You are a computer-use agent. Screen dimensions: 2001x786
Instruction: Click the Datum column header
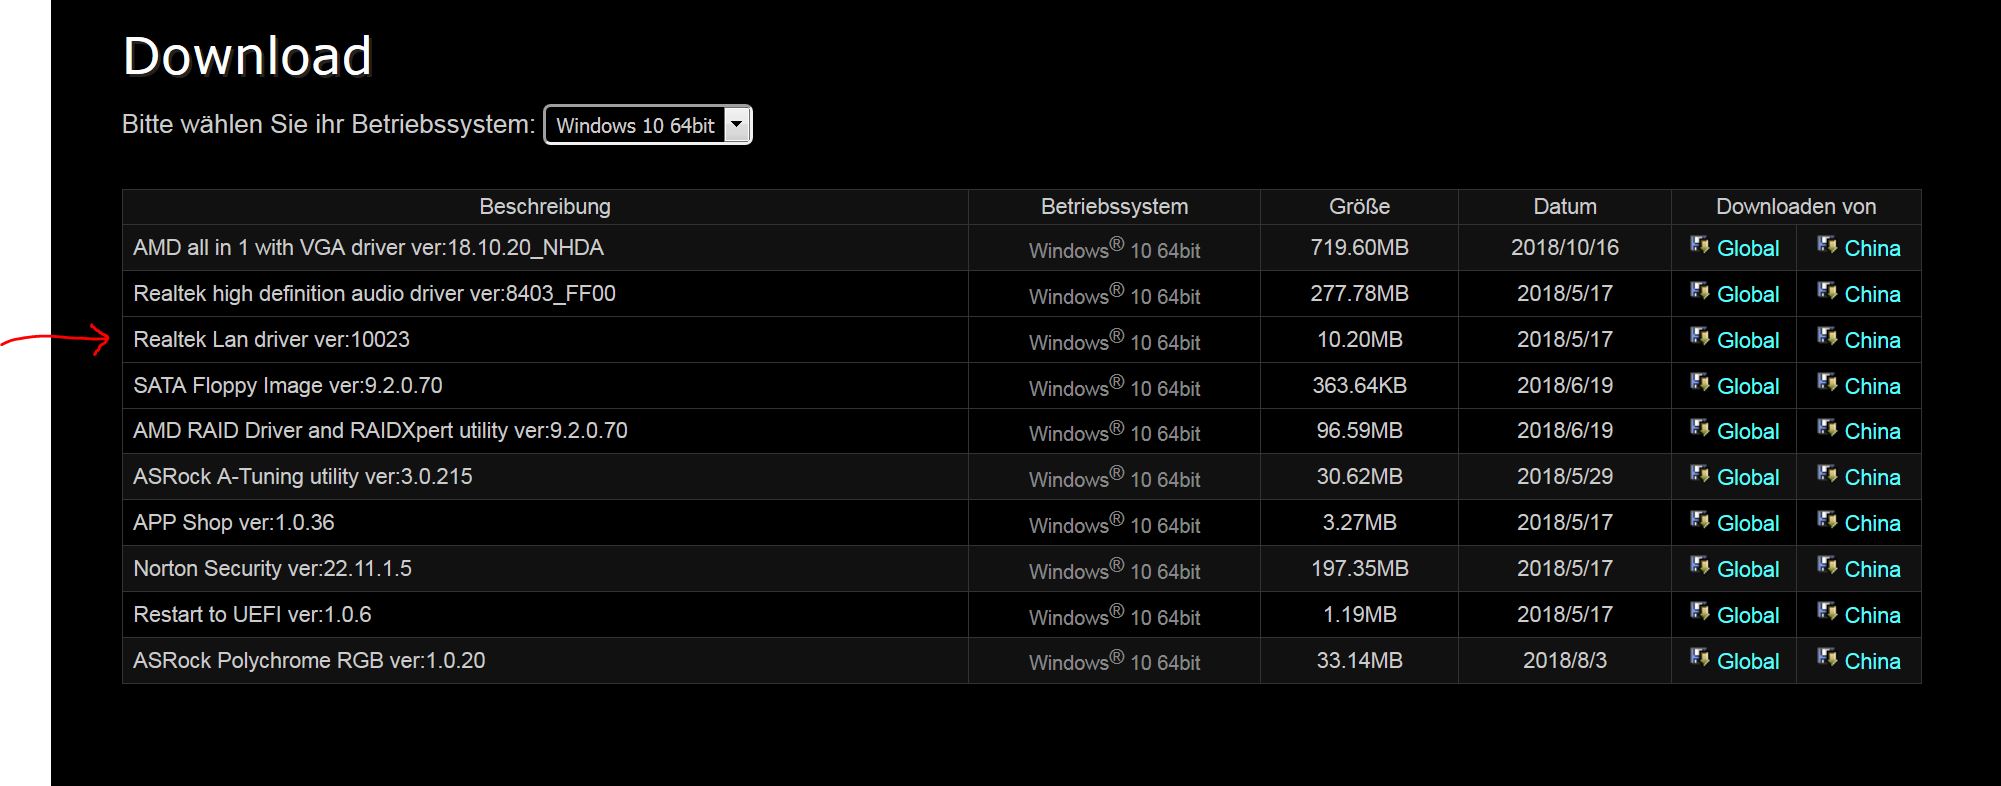click(1565, 207)
